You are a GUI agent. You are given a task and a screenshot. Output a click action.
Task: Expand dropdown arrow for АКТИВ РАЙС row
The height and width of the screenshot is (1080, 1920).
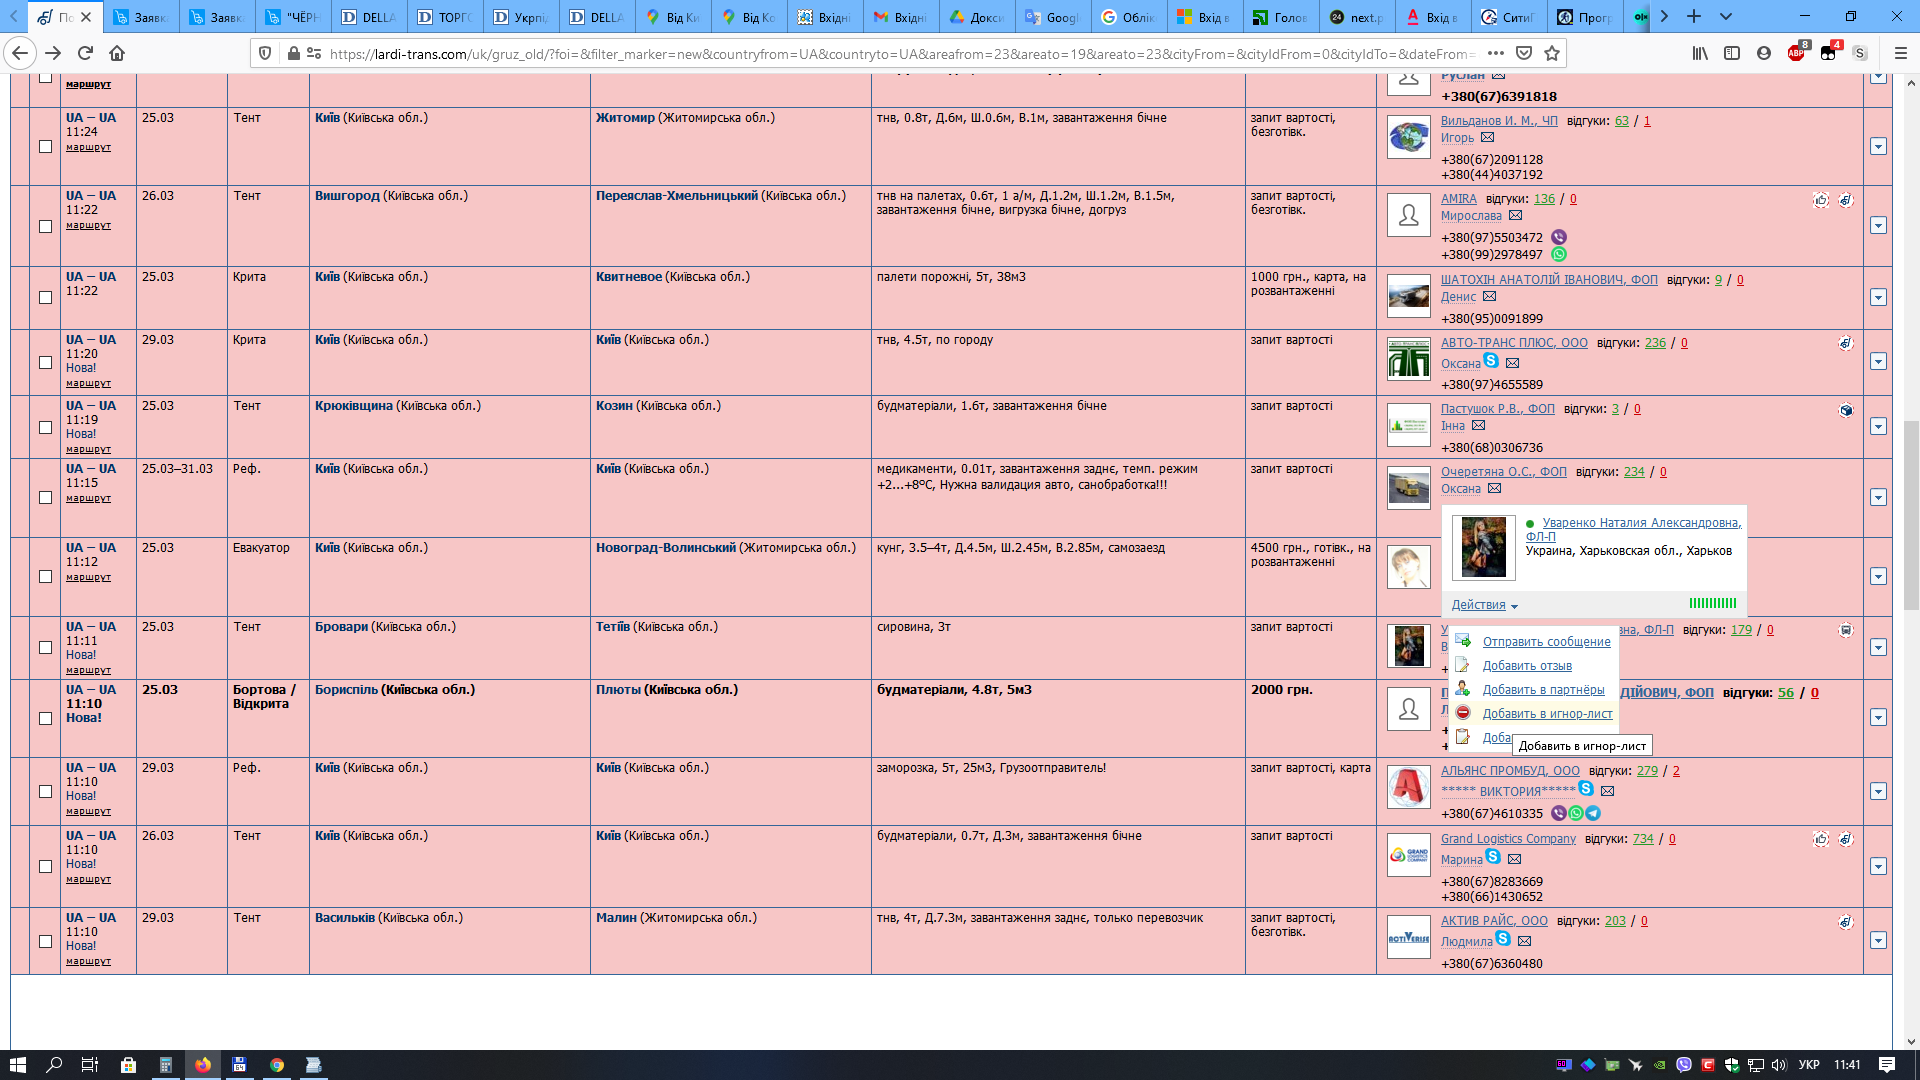click(1878, 940)
